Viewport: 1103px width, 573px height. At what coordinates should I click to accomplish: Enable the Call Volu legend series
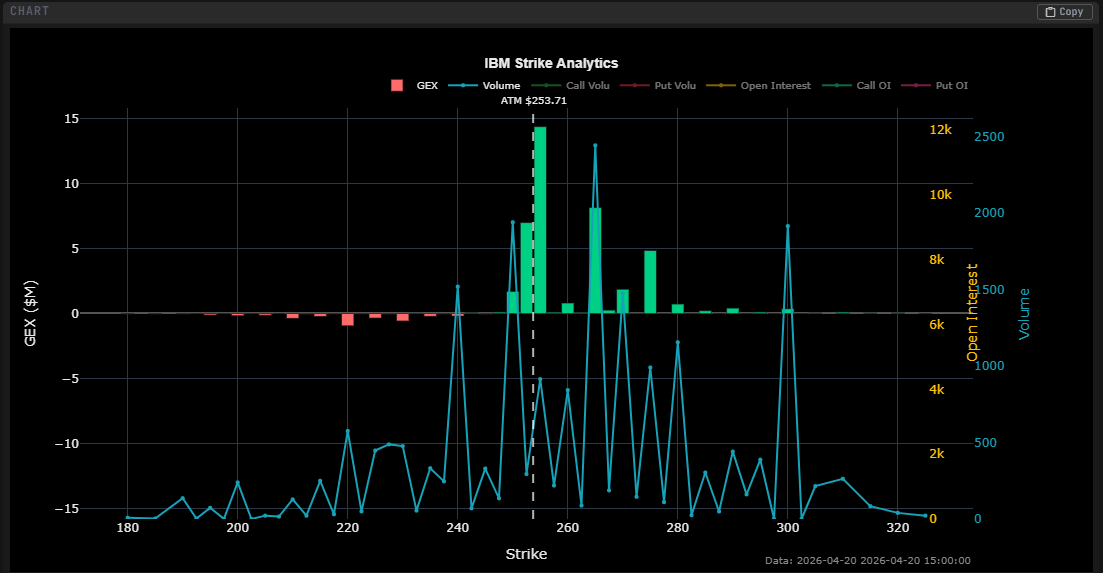(570, 86)
